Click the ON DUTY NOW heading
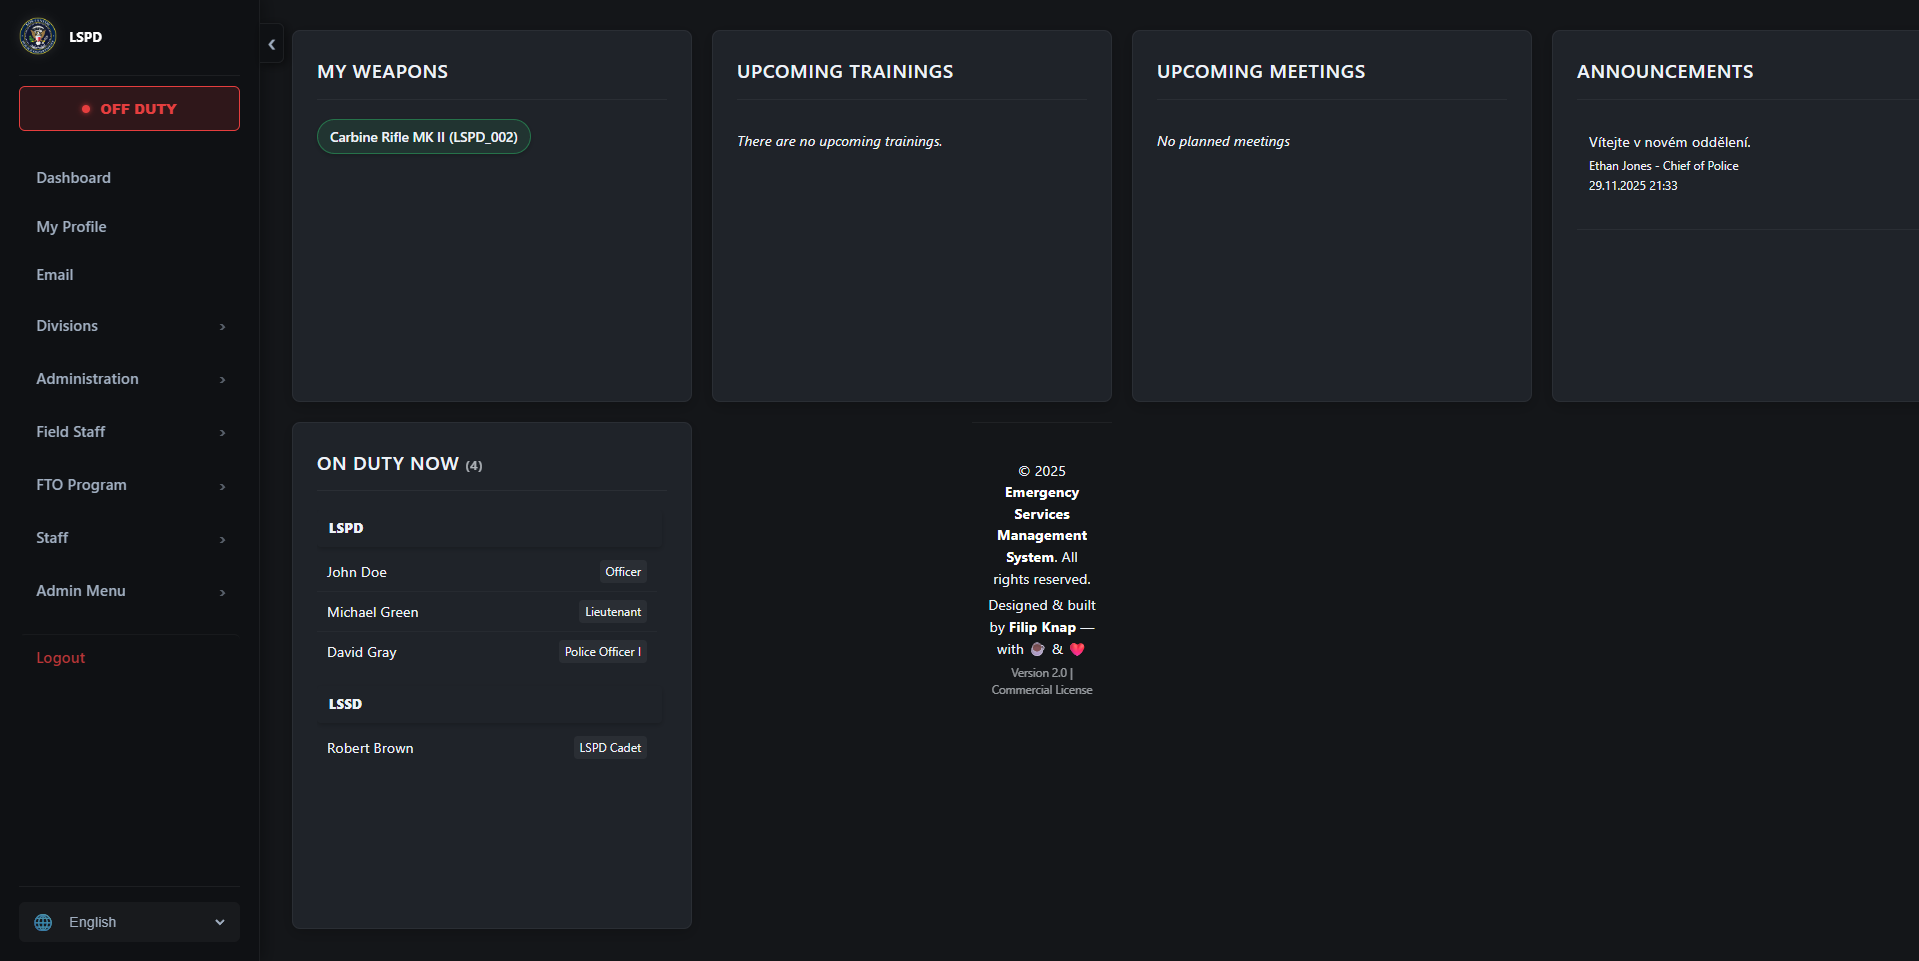The width and height of the screenshot is (1919, 961). click(x=388, y=464)
